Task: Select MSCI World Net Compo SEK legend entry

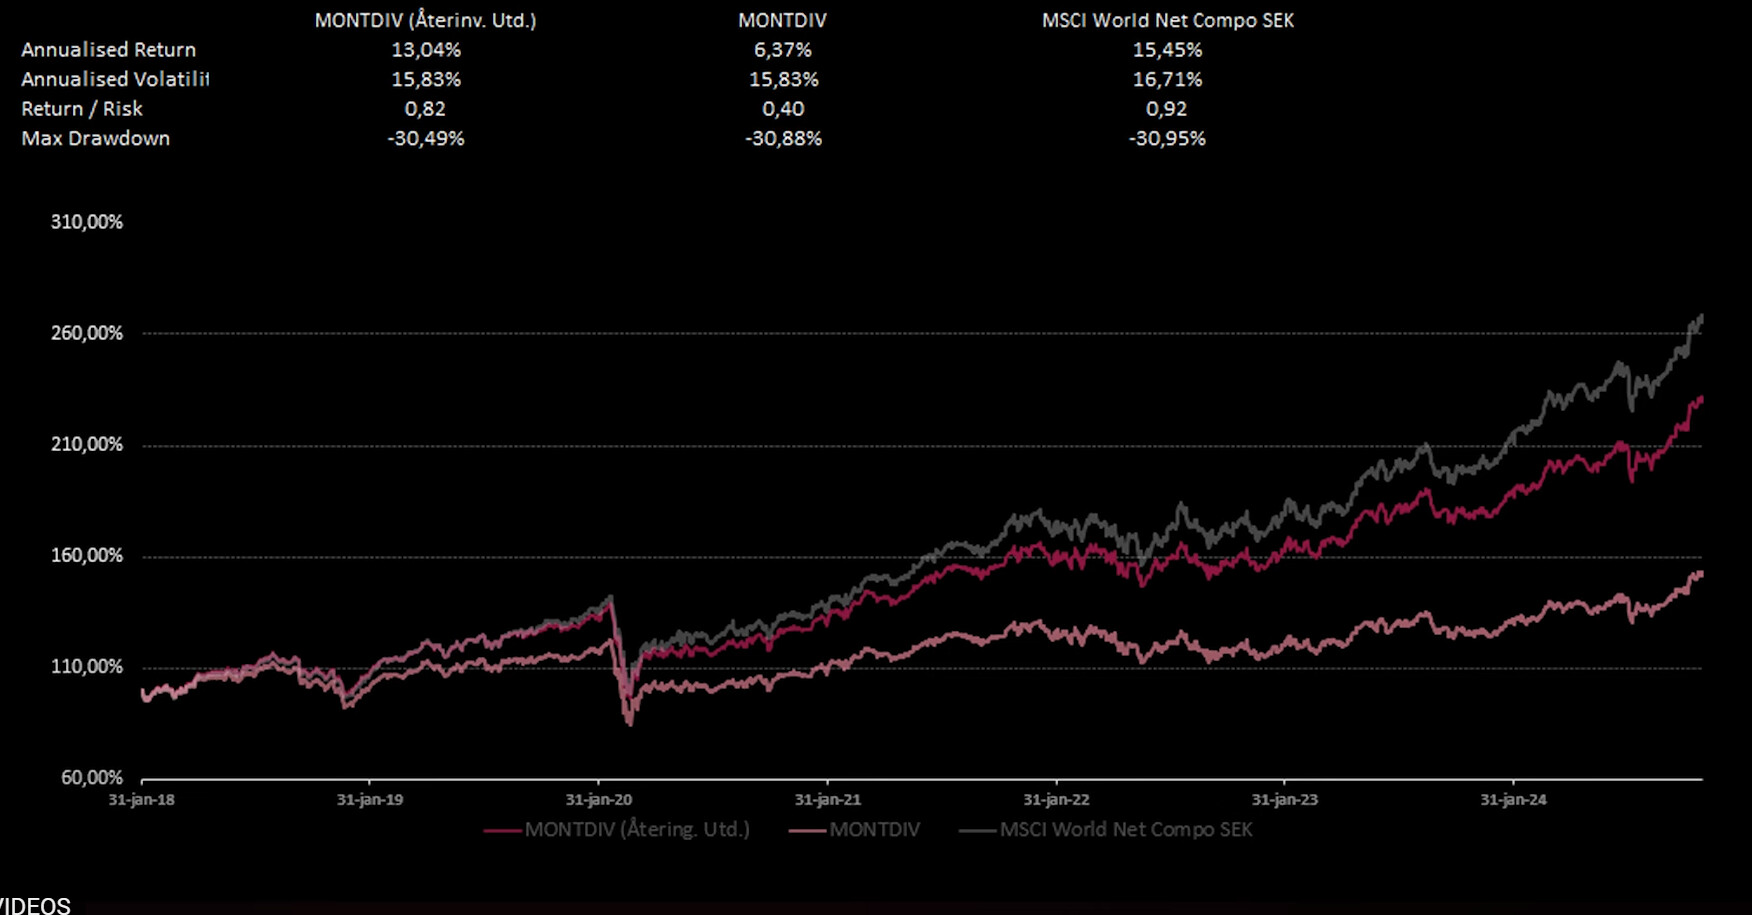Action: click(x=1125, y=829)
